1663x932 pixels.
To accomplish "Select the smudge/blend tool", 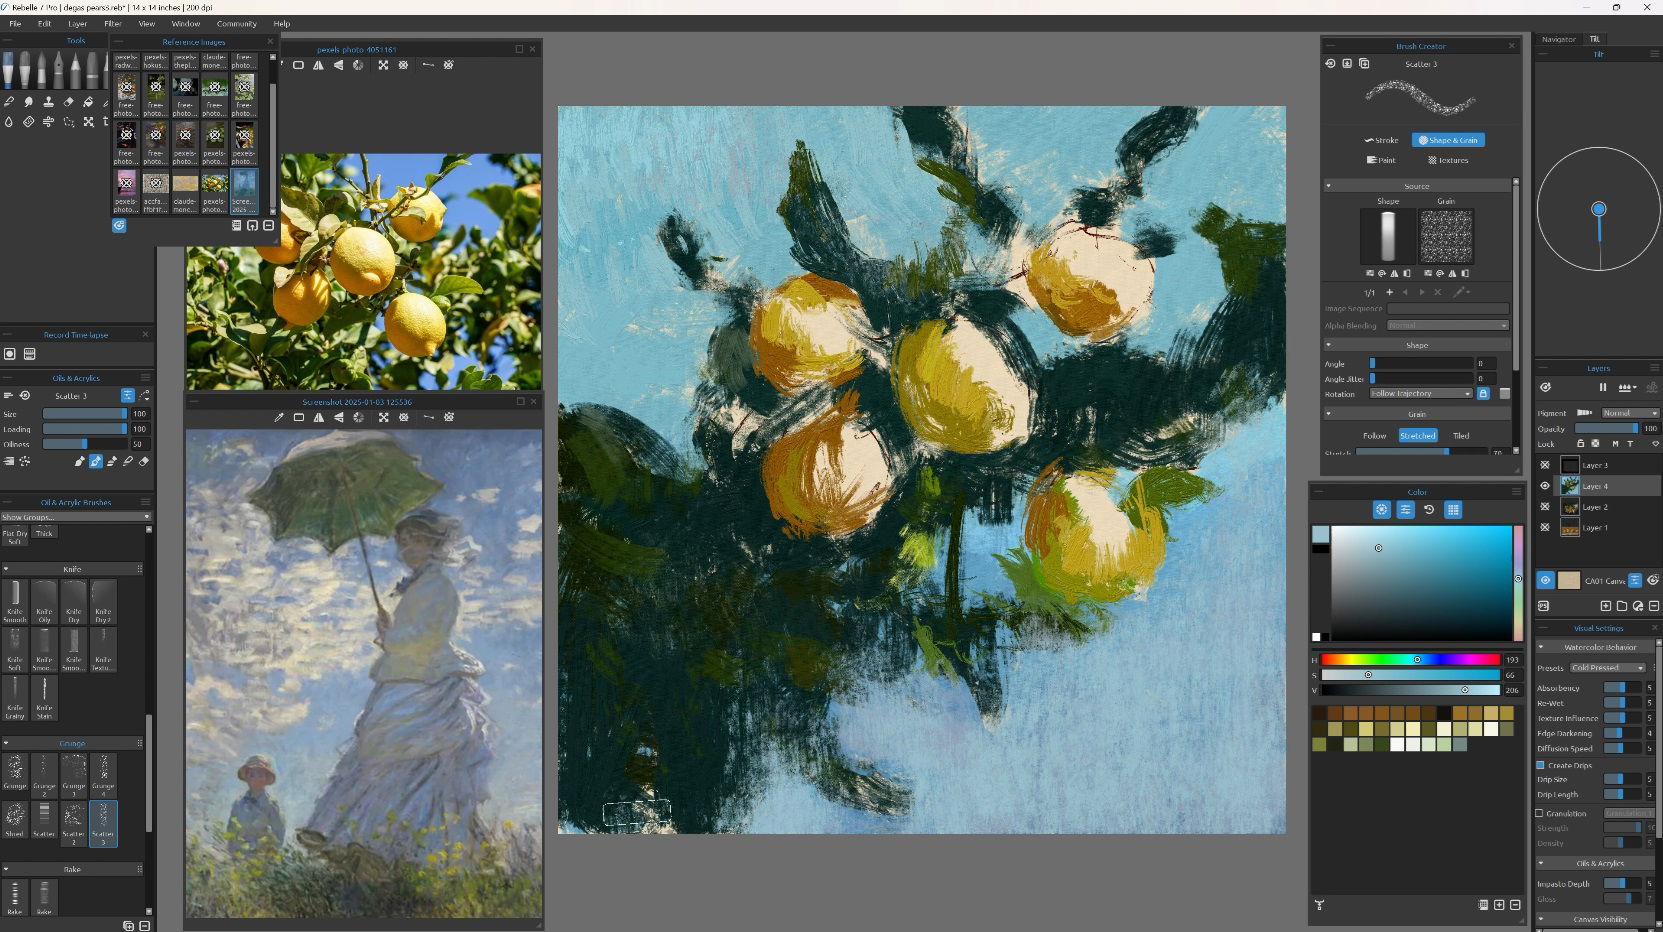I will (x=28, y=101).
